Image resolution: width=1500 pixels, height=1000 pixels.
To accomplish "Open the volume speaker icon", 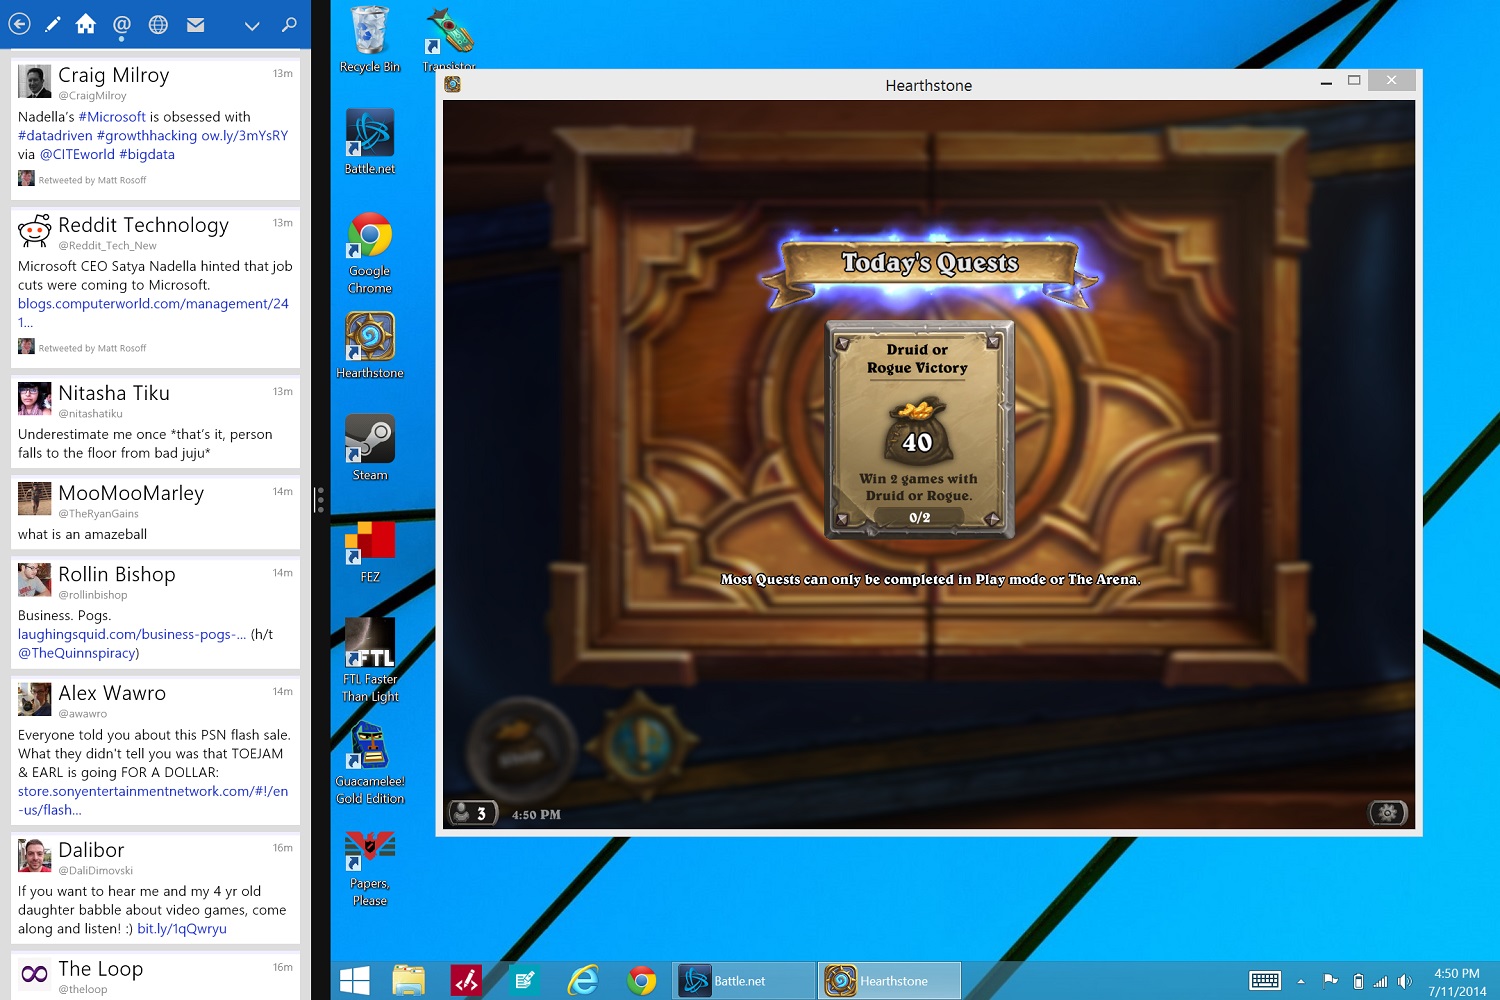I will pyautogui.click(x=1405, y=981).
